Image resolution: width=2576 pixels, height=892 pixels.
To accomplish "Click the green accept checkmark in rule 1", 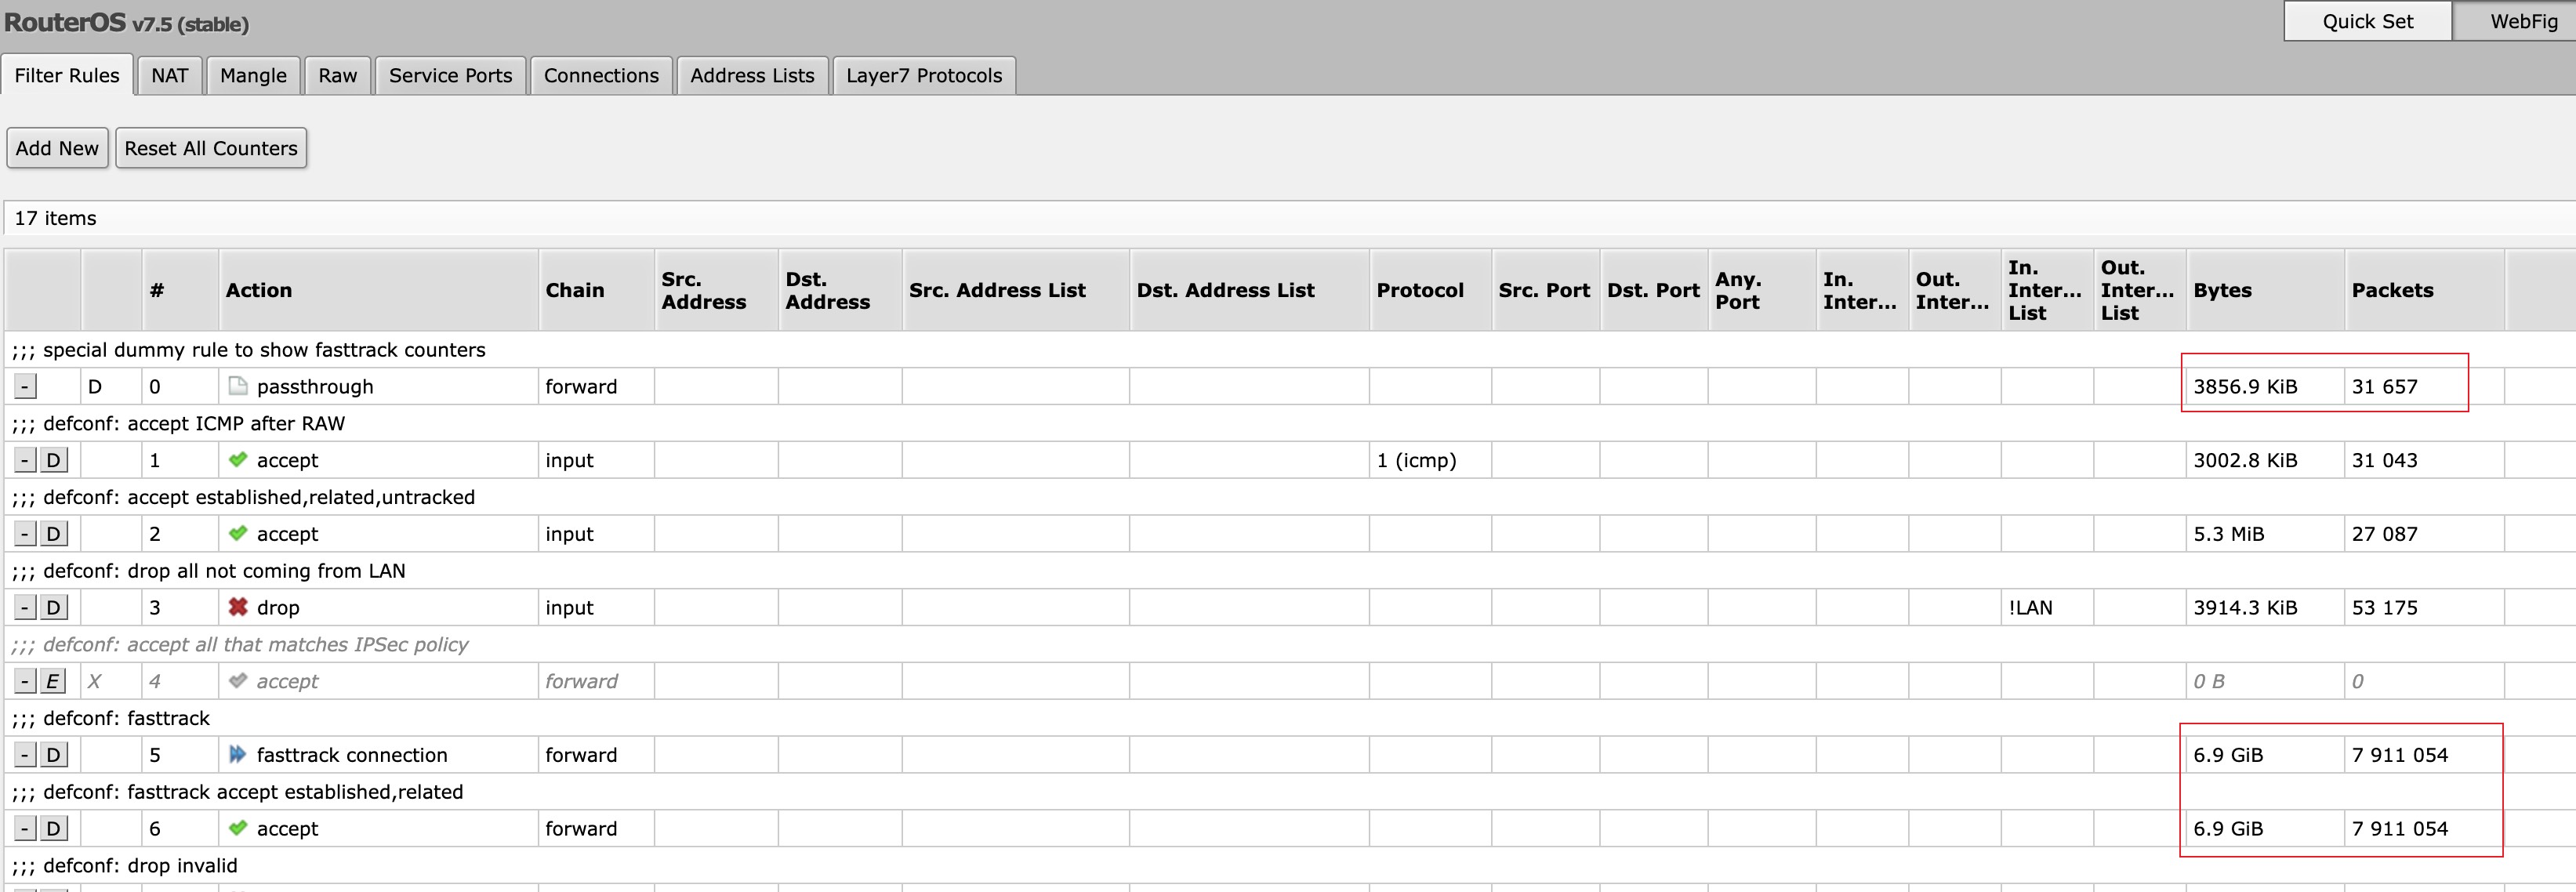I will pyautogui.click(x=238, y=460).
